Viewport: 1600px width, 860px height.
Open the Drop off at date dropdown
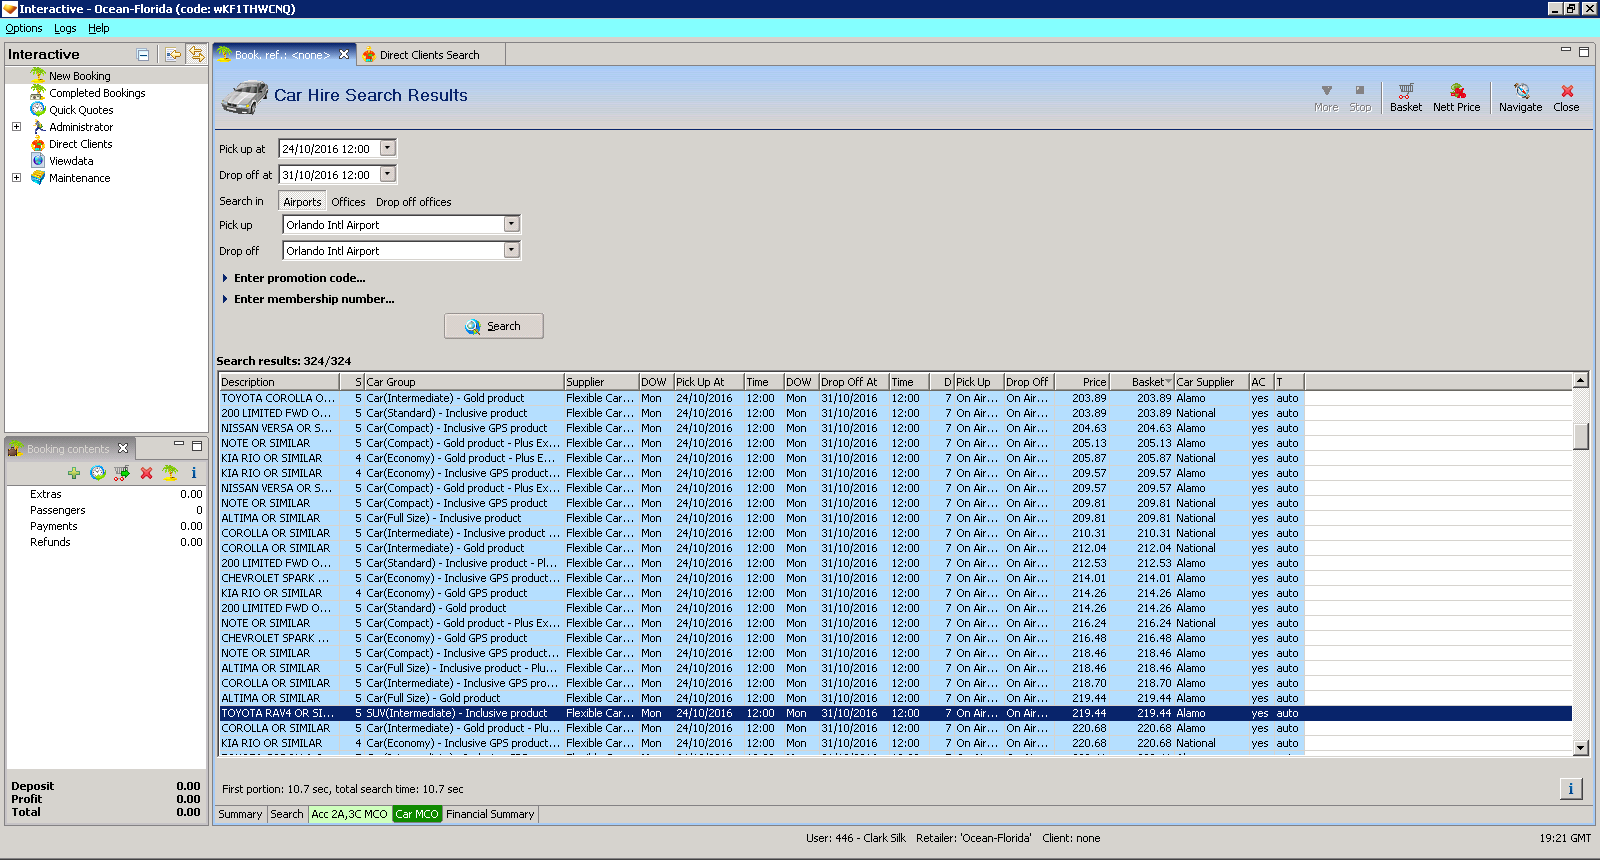pos(388,174)
